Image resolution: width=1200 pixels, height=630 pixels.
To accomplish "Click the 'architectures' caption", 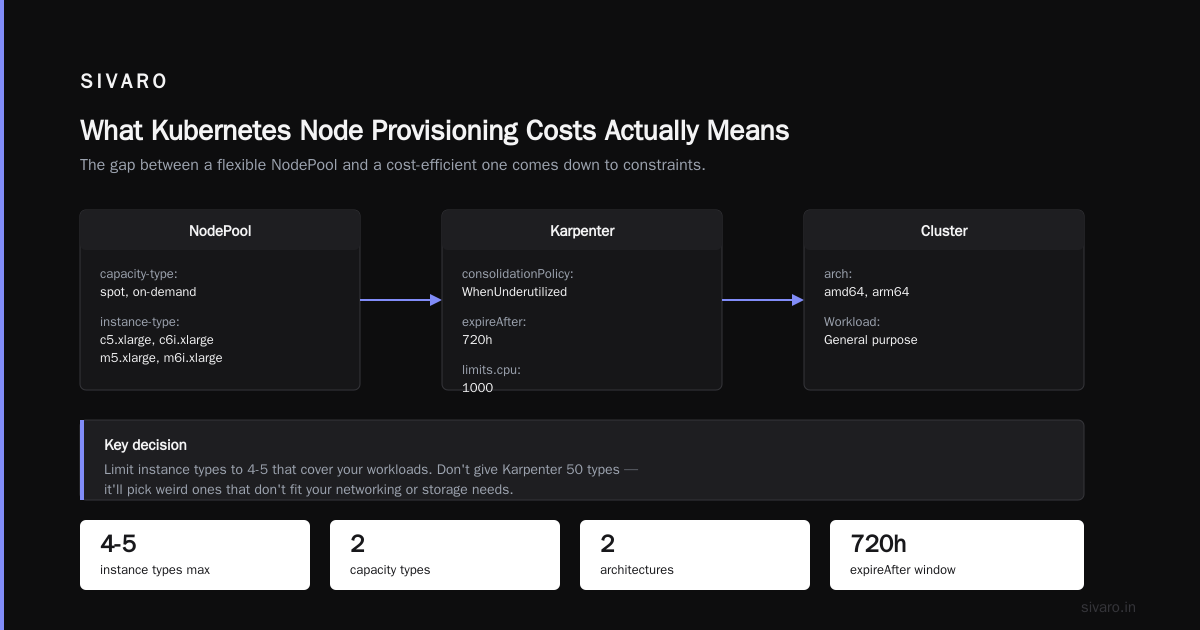I will click(637, 570).
